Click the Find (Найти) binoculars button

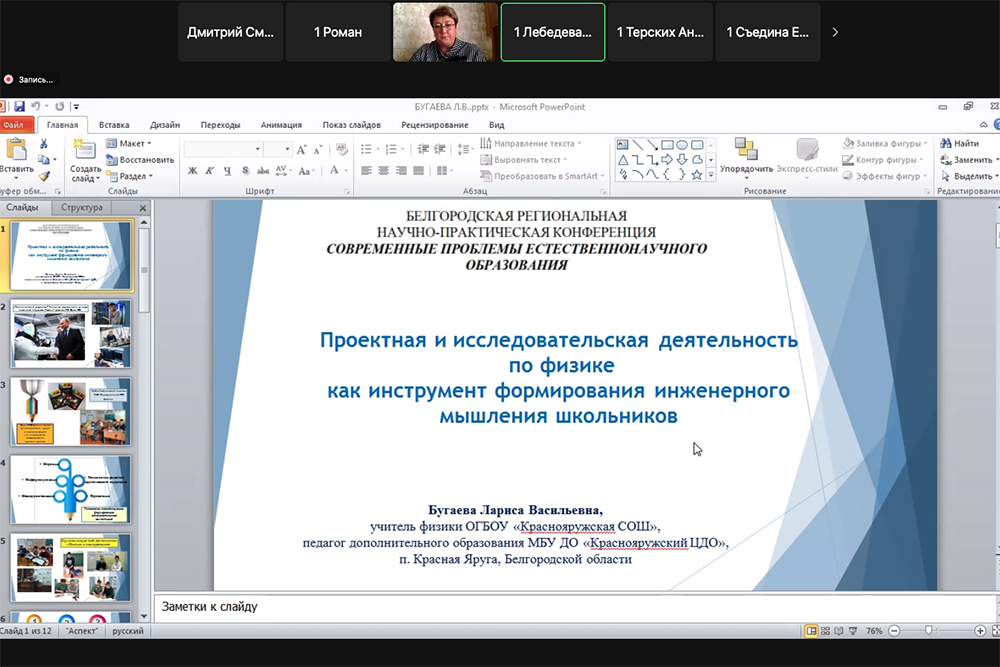click(x=958, y=144)
